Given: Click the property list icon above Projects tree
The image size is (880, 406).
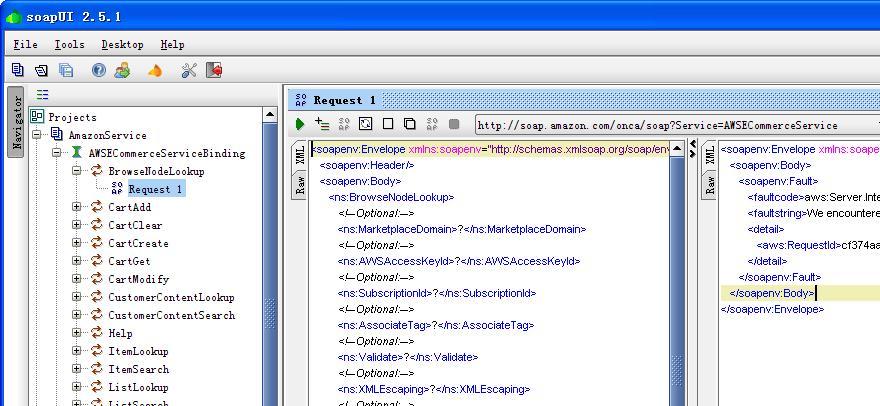Looking at the screenshot, I should click(x=42, y=95).
